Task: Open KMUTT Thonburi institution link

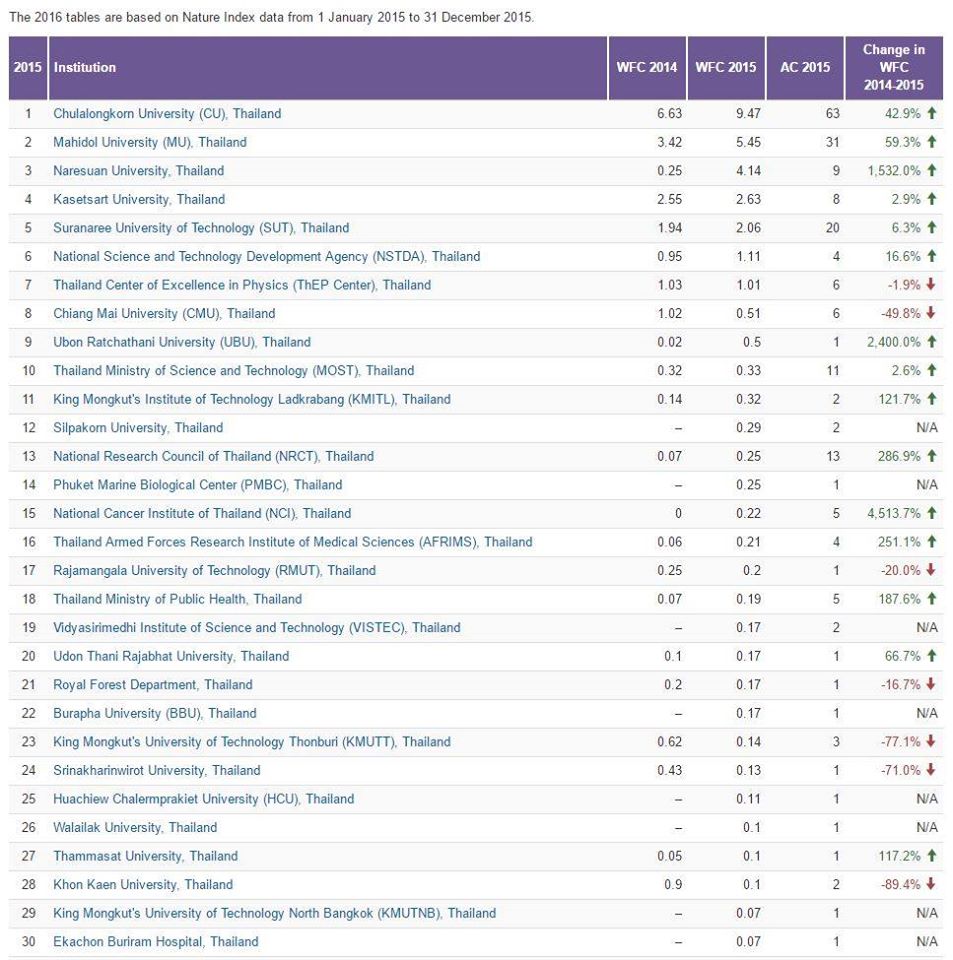Action: click(x=252, y=743)
